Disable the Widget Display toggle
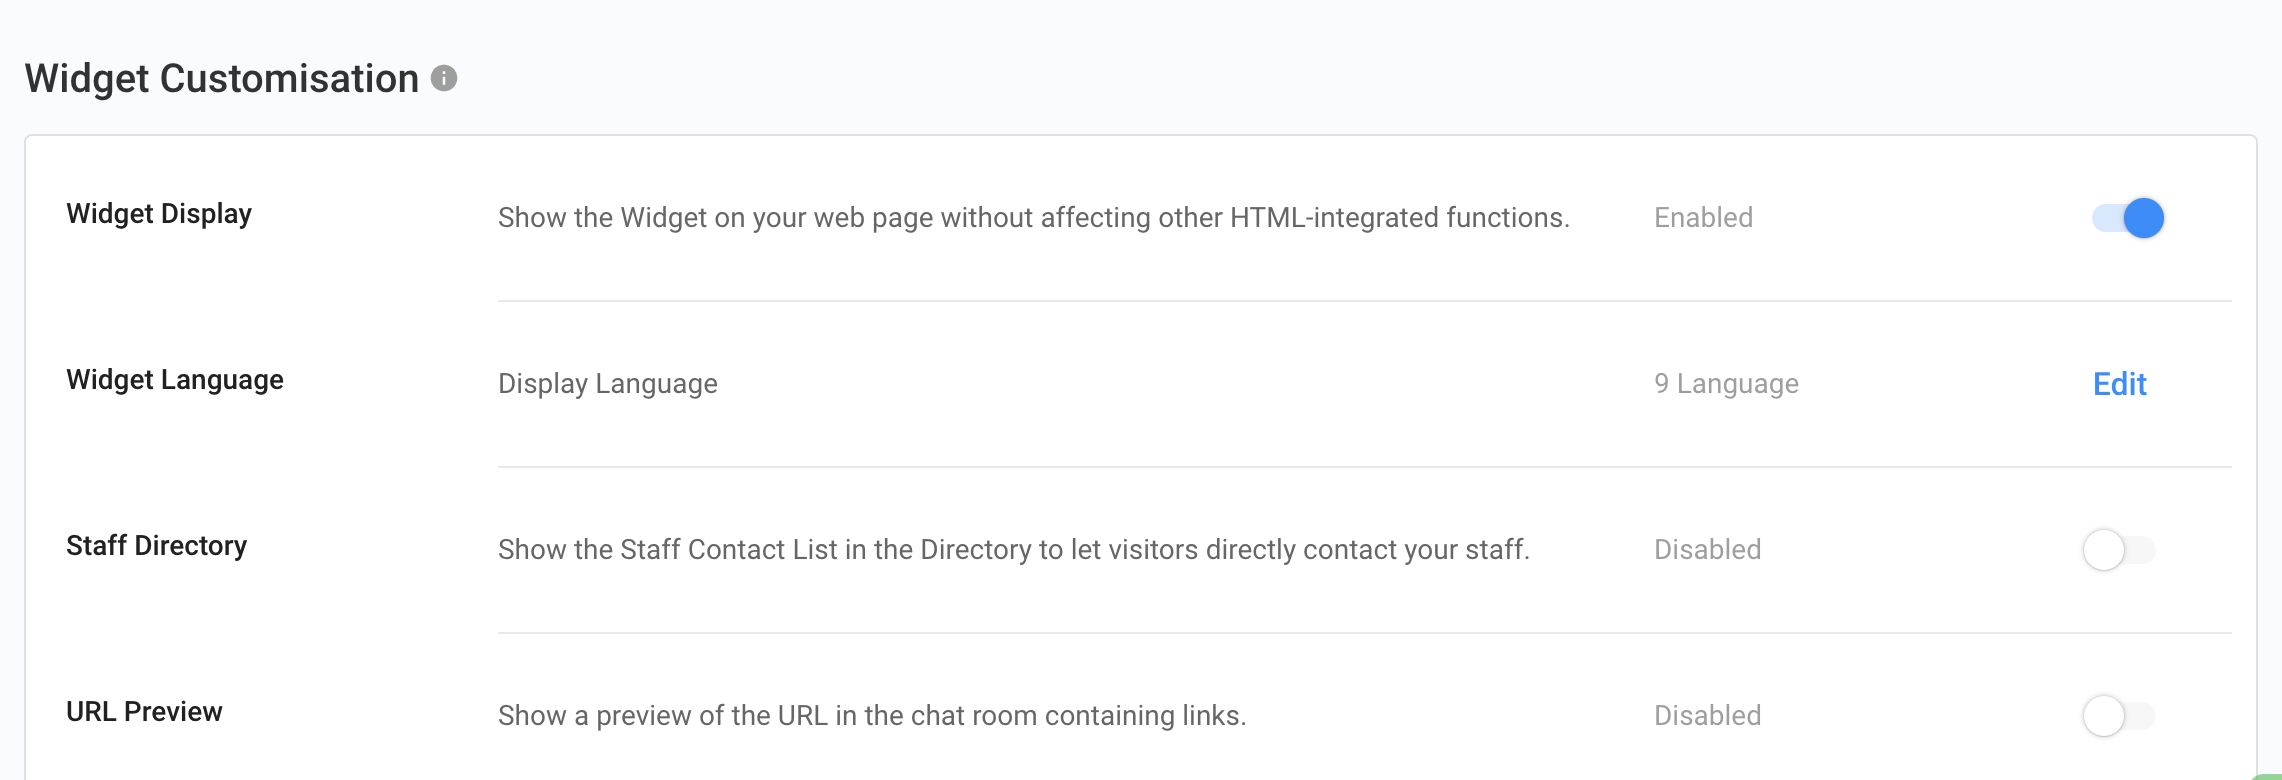The width and height of the screenshot is (2282, 780). coord(2127,218)
